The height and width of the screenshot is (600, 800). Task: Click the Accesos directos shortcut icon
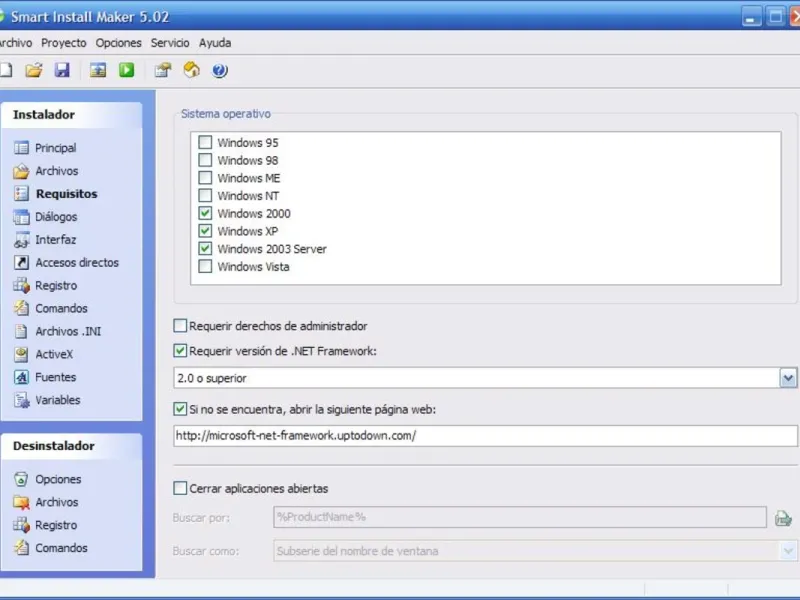[21, 263]
